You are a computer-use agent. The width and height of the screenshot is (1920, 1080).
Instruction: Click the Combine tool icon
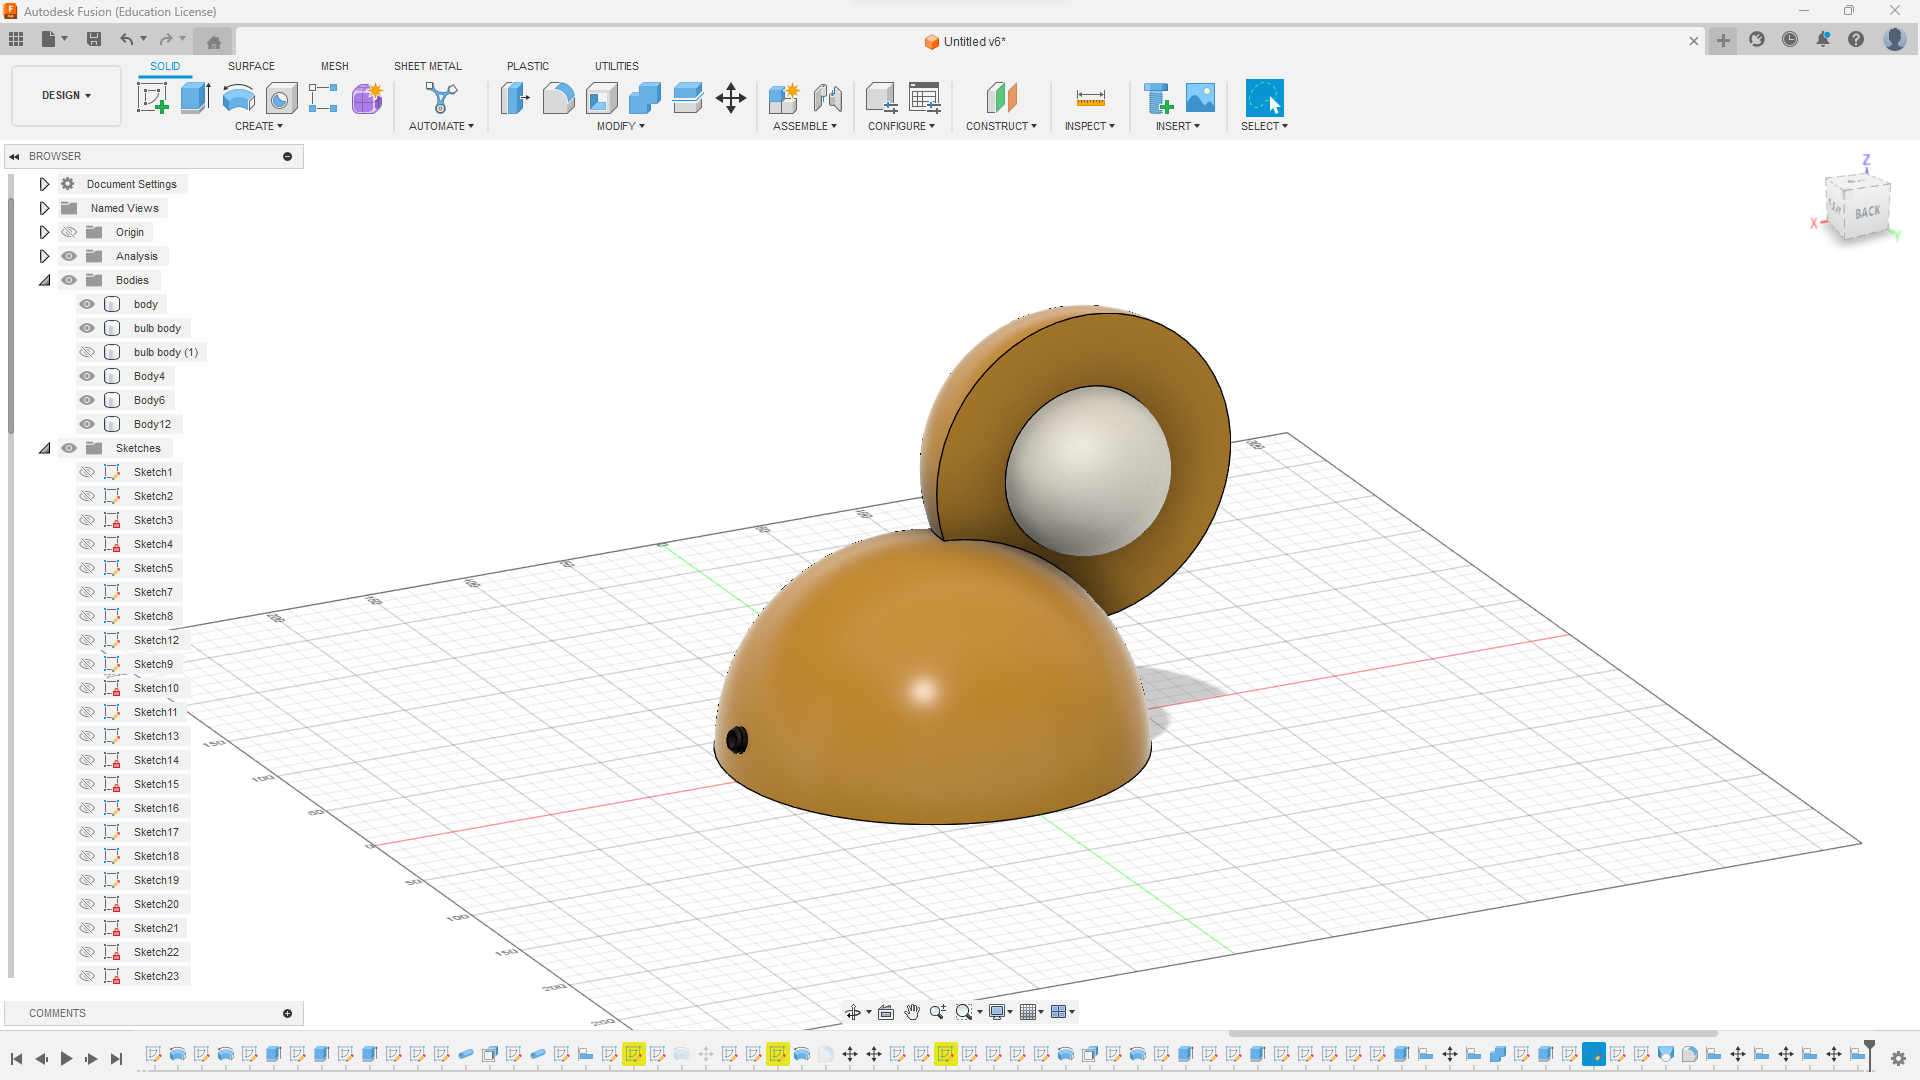645,98
